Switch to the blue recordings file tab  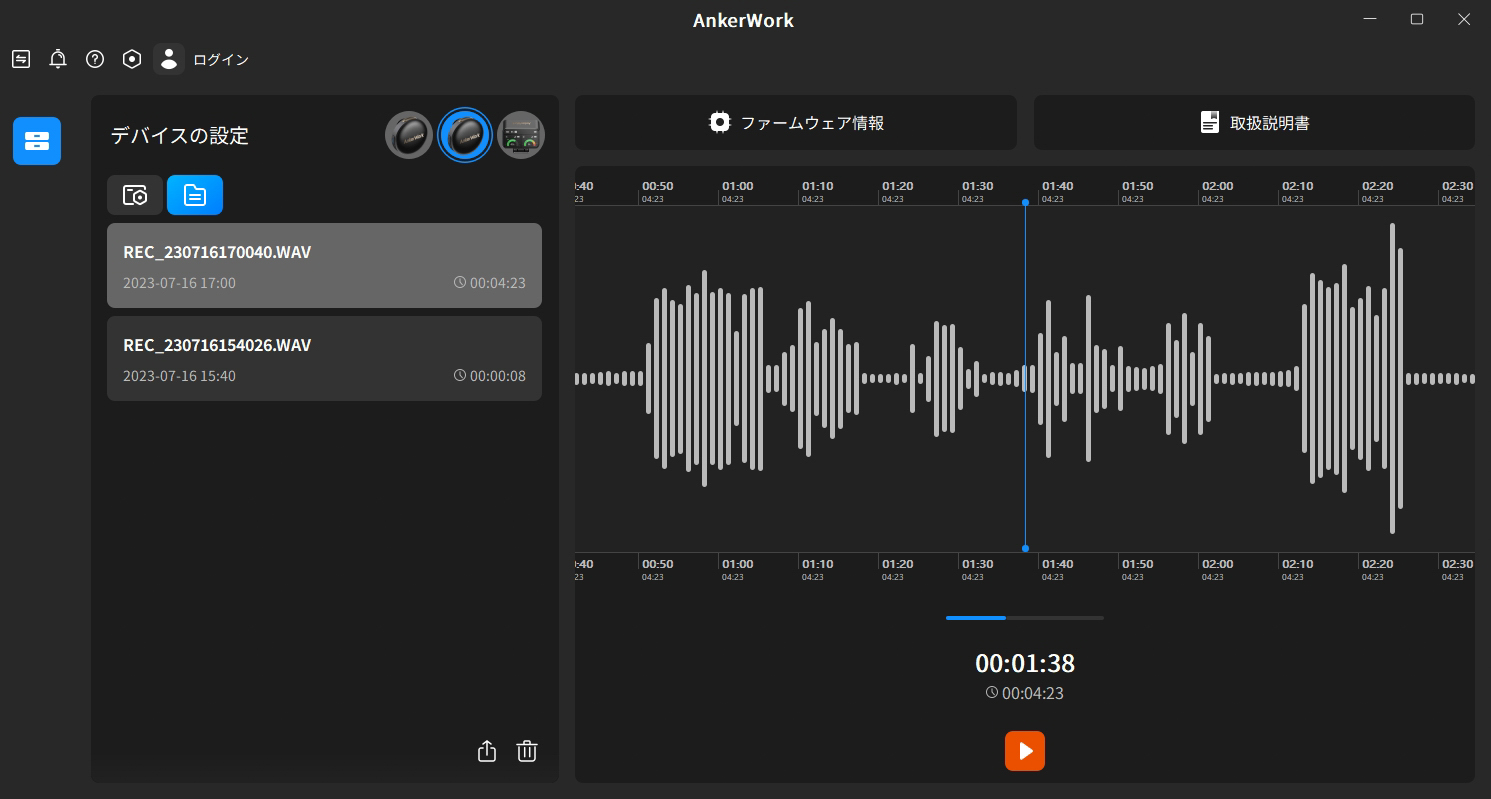pyautogui.click(x=195, y=195)
